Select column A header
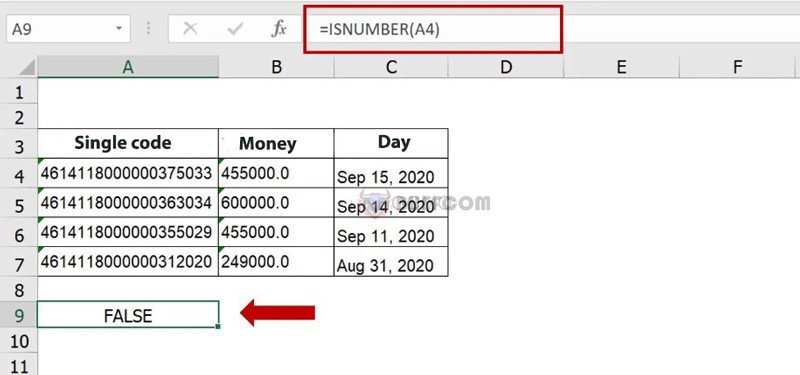Image resolution: width=800 pixels, height=375 pixels. point(128,67)
